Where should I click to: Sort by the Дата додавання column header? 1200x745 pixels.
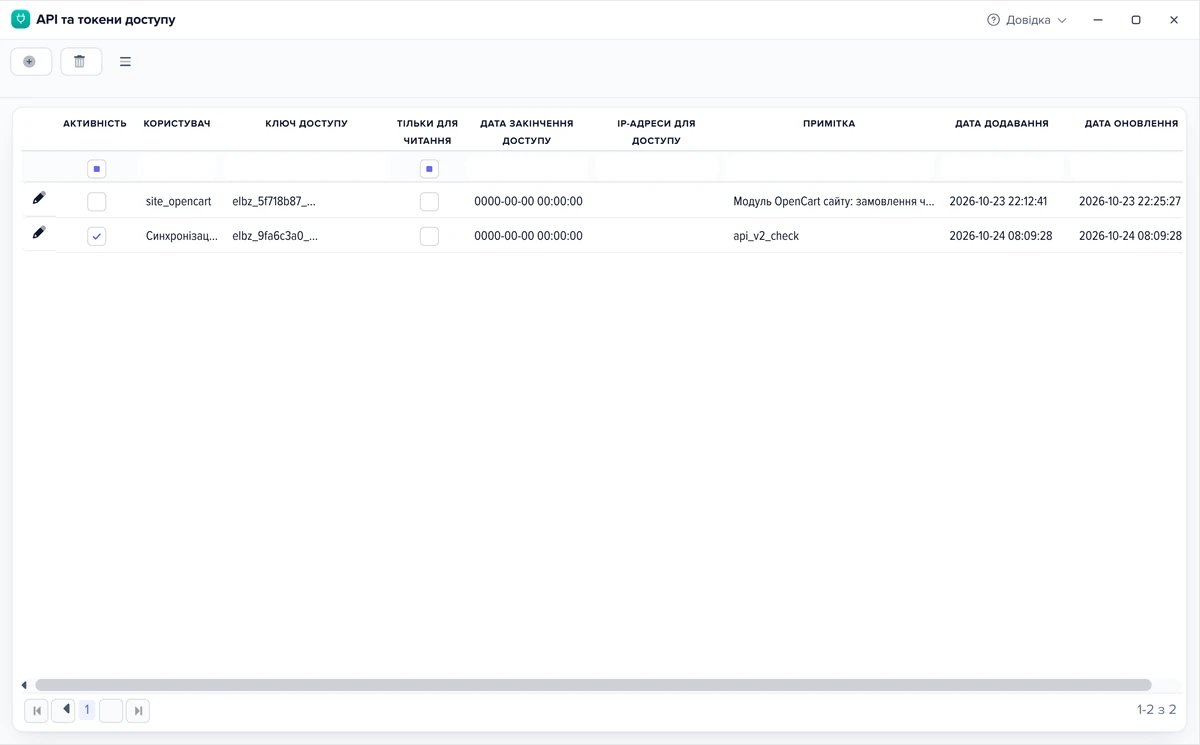(x=1002, y=124)
